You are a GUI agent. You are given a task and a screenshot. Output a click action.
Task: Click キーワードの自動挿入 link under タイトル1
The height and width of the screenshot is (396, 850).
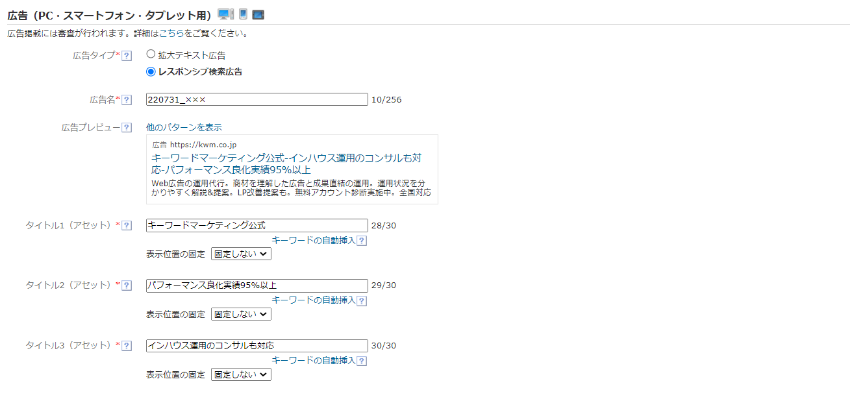pos(313,241)
